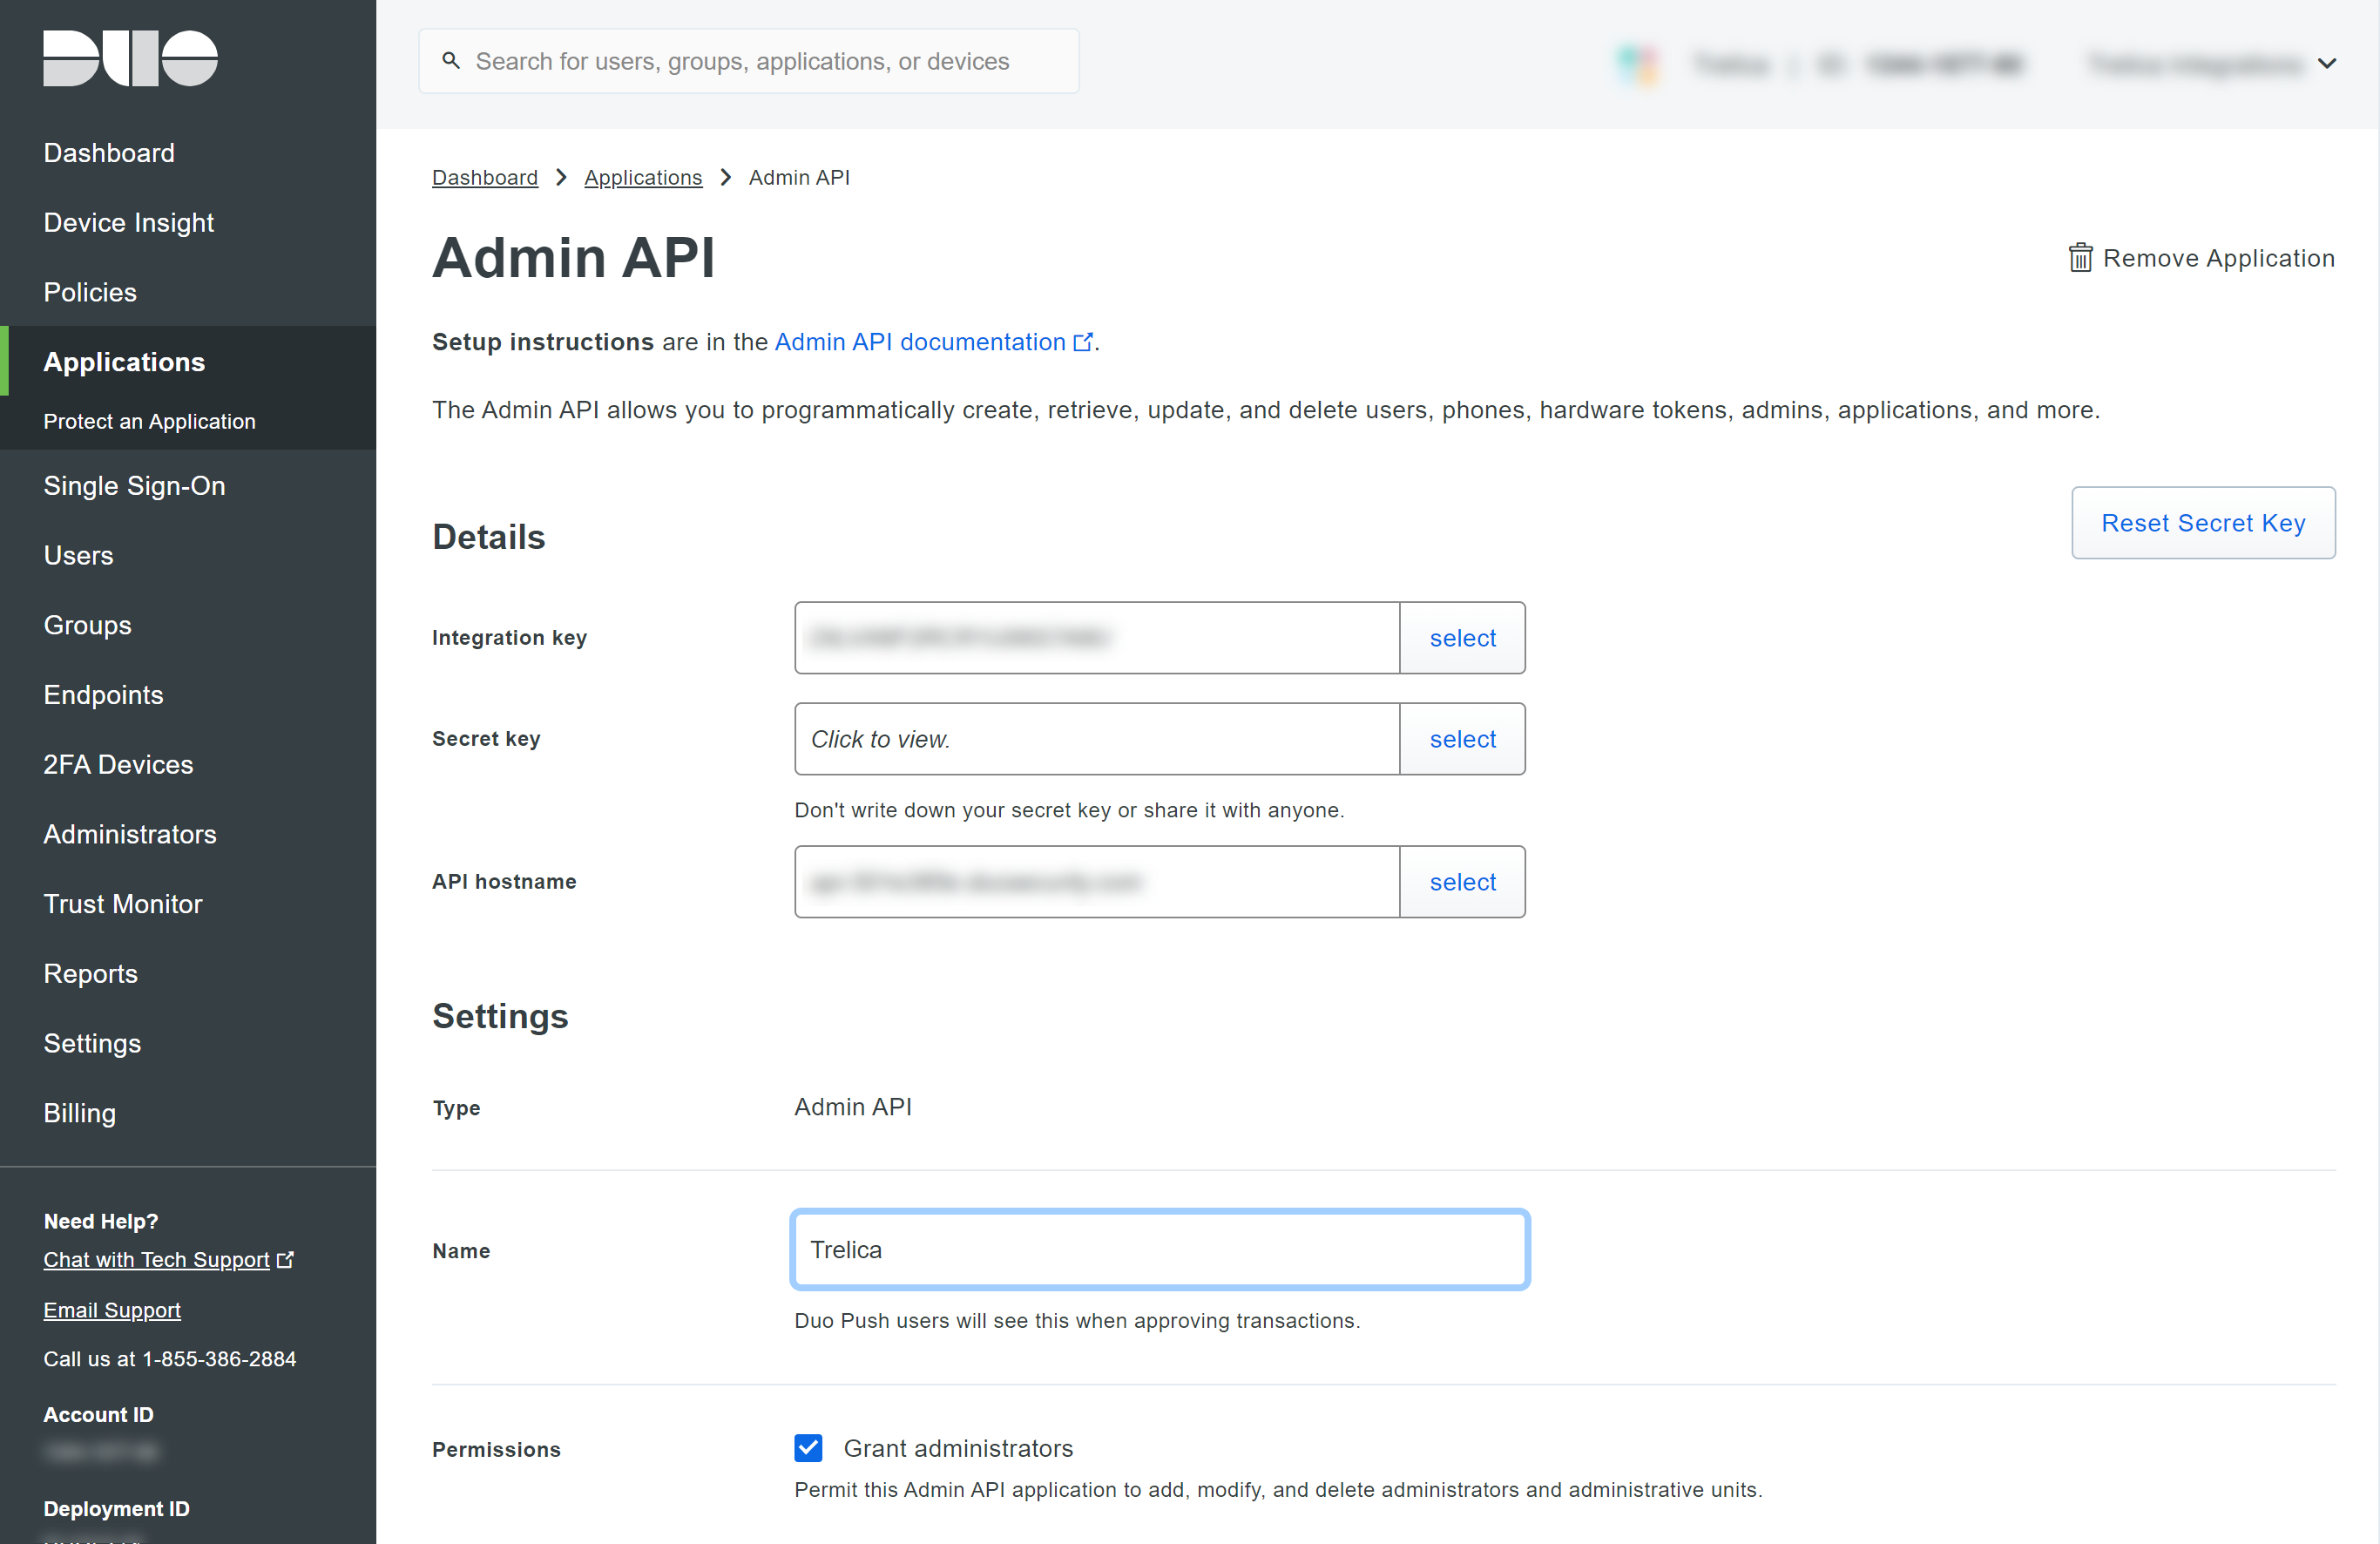Image resolution: width=2380 pixels, height=1544 pixels.
Task: Click the Reset Secret Key button
Action: (2203, 523)
